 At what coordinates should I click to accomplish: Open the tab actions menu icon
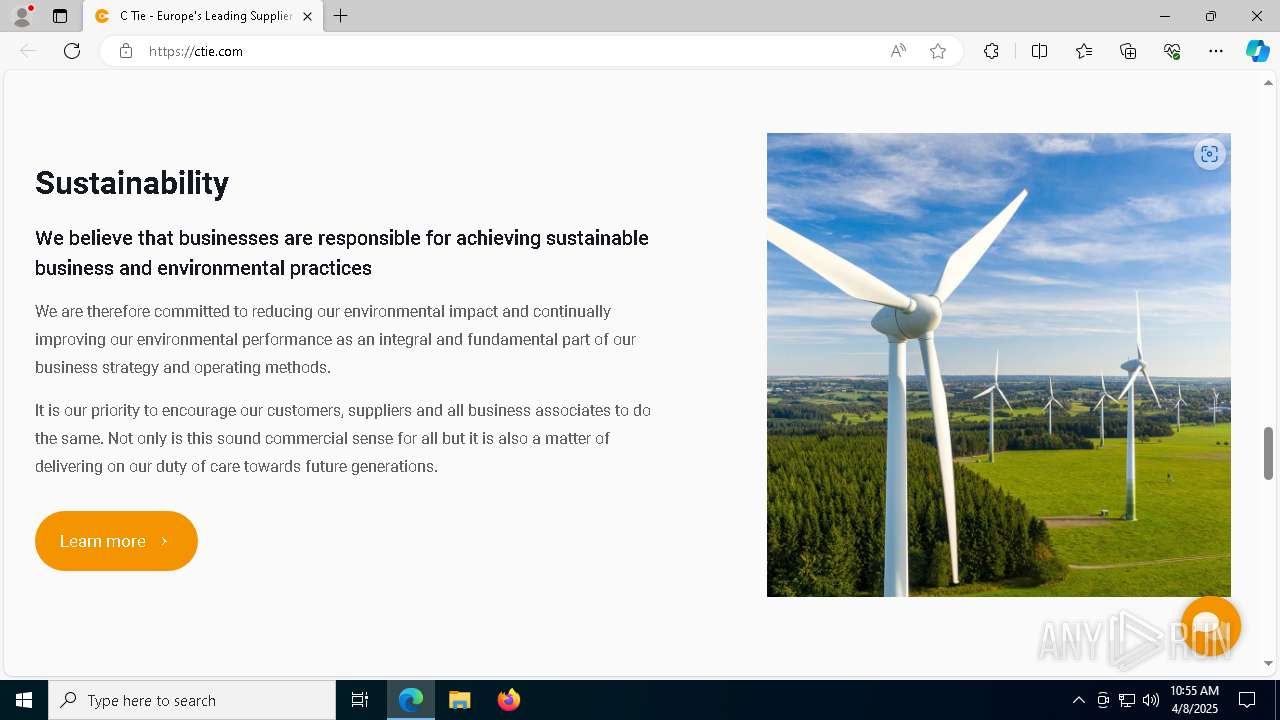click(60, 16)
